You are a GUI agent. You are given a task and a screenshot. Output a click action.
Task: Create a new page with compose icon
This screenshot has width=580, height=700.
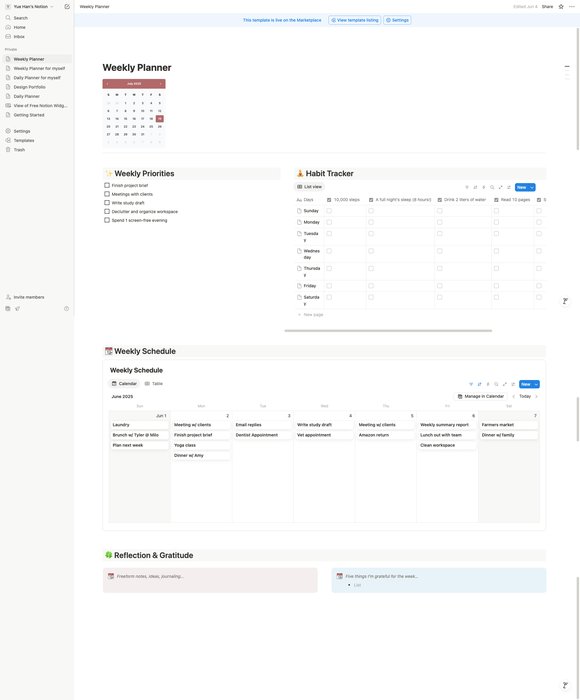coord(67,7)
